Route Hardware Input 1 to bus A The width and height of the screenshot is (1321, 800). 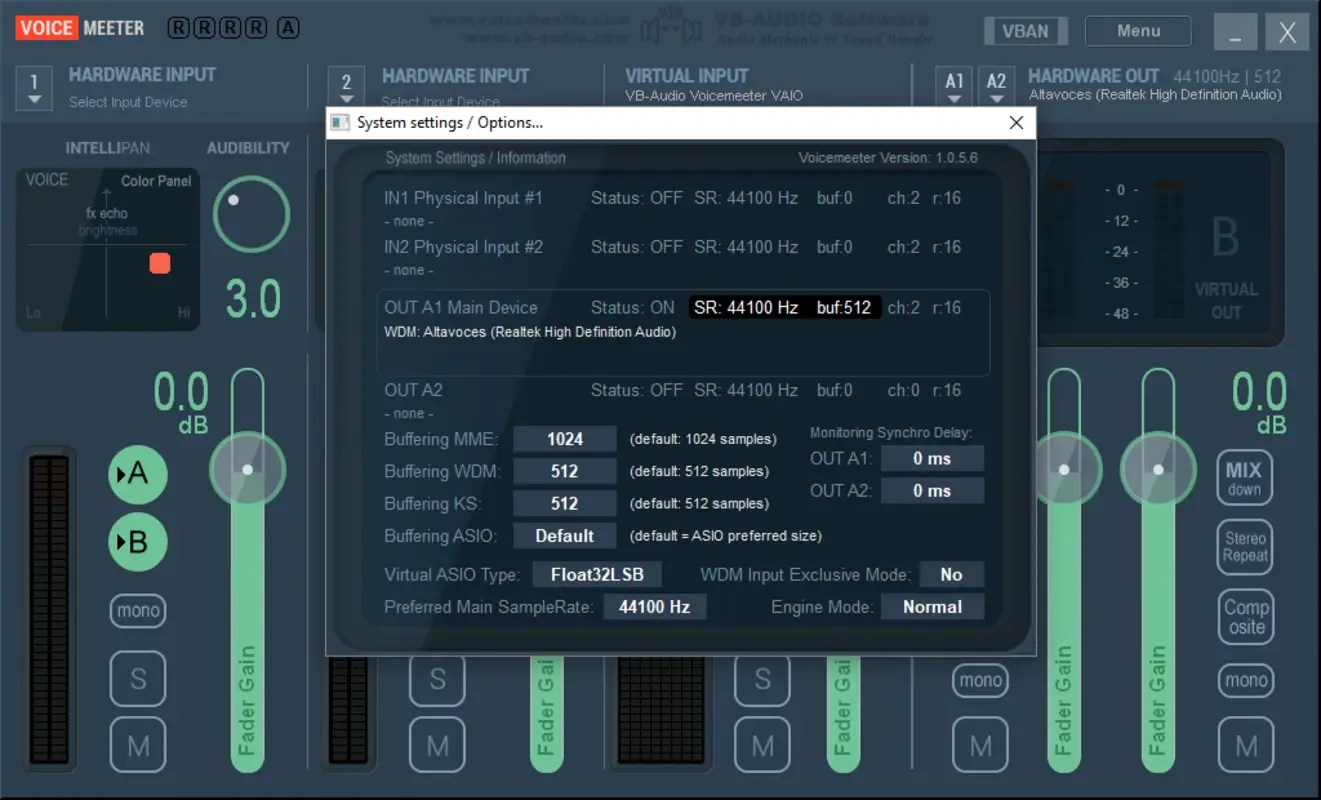[137, 475]
